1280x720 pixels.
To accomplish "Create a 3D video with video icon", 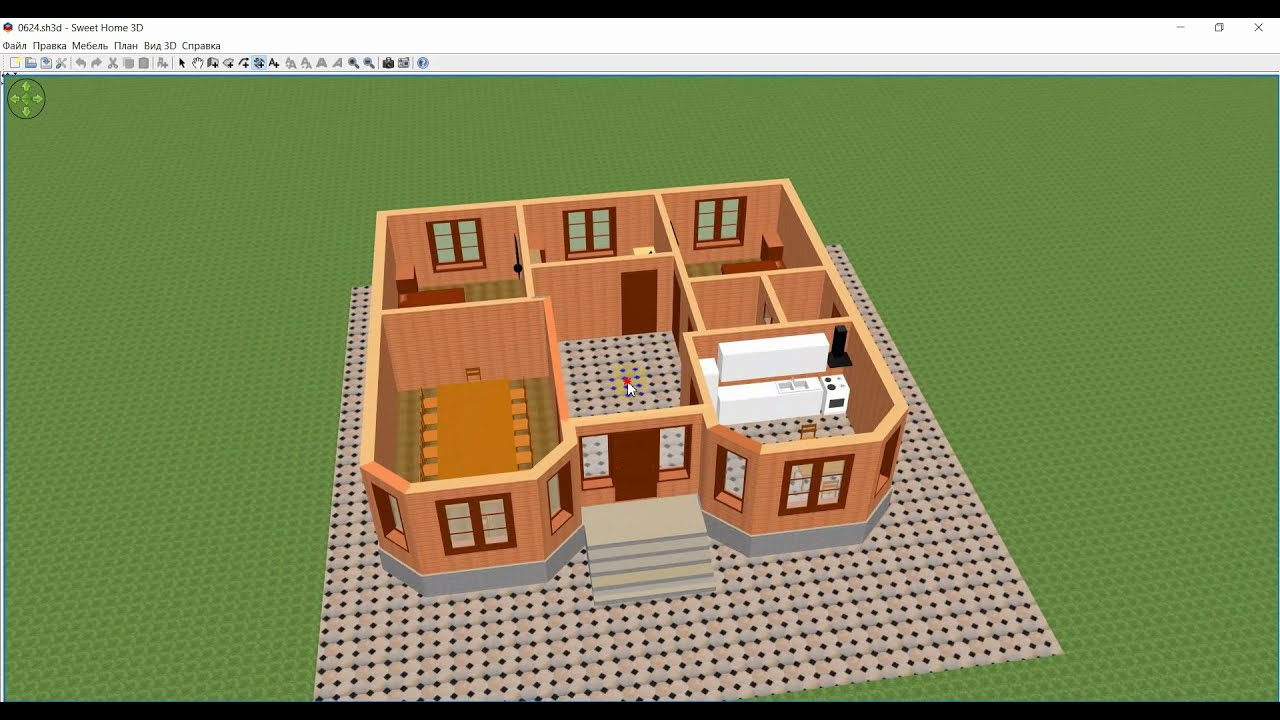I will pos(404,63).
